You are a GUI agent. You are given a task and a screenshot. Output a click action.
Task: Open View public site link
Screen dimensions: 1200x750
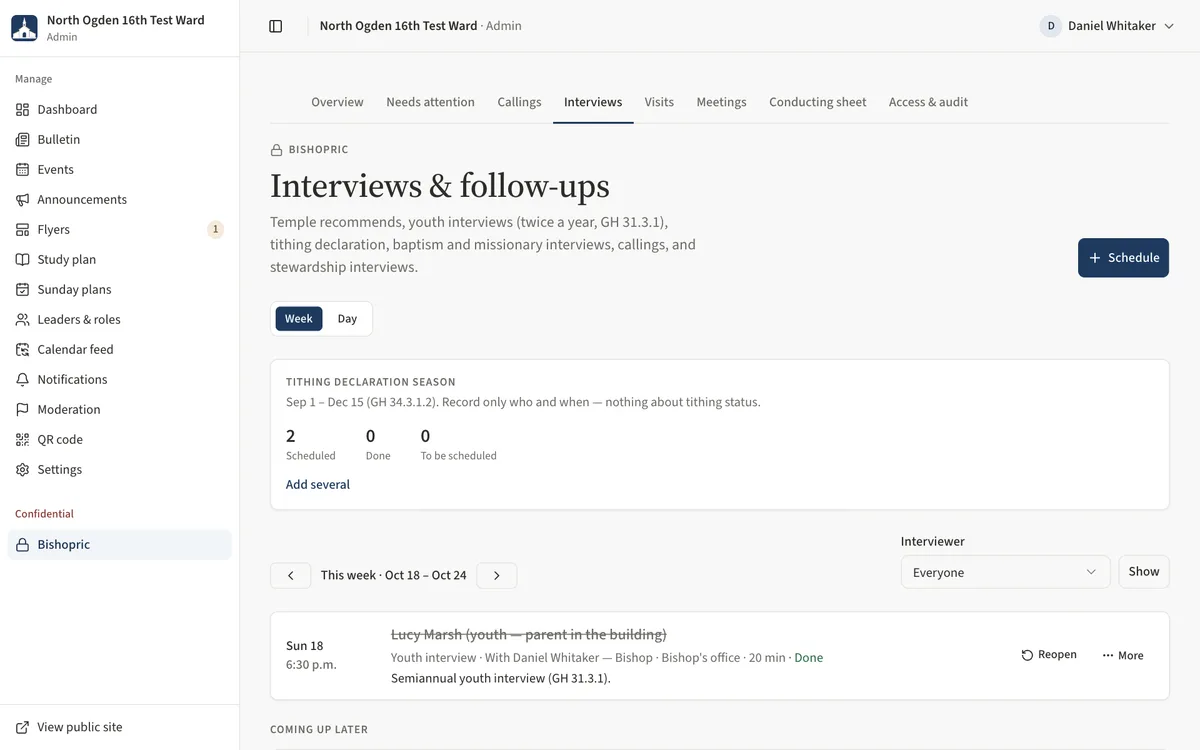click(x=120, y=727)
